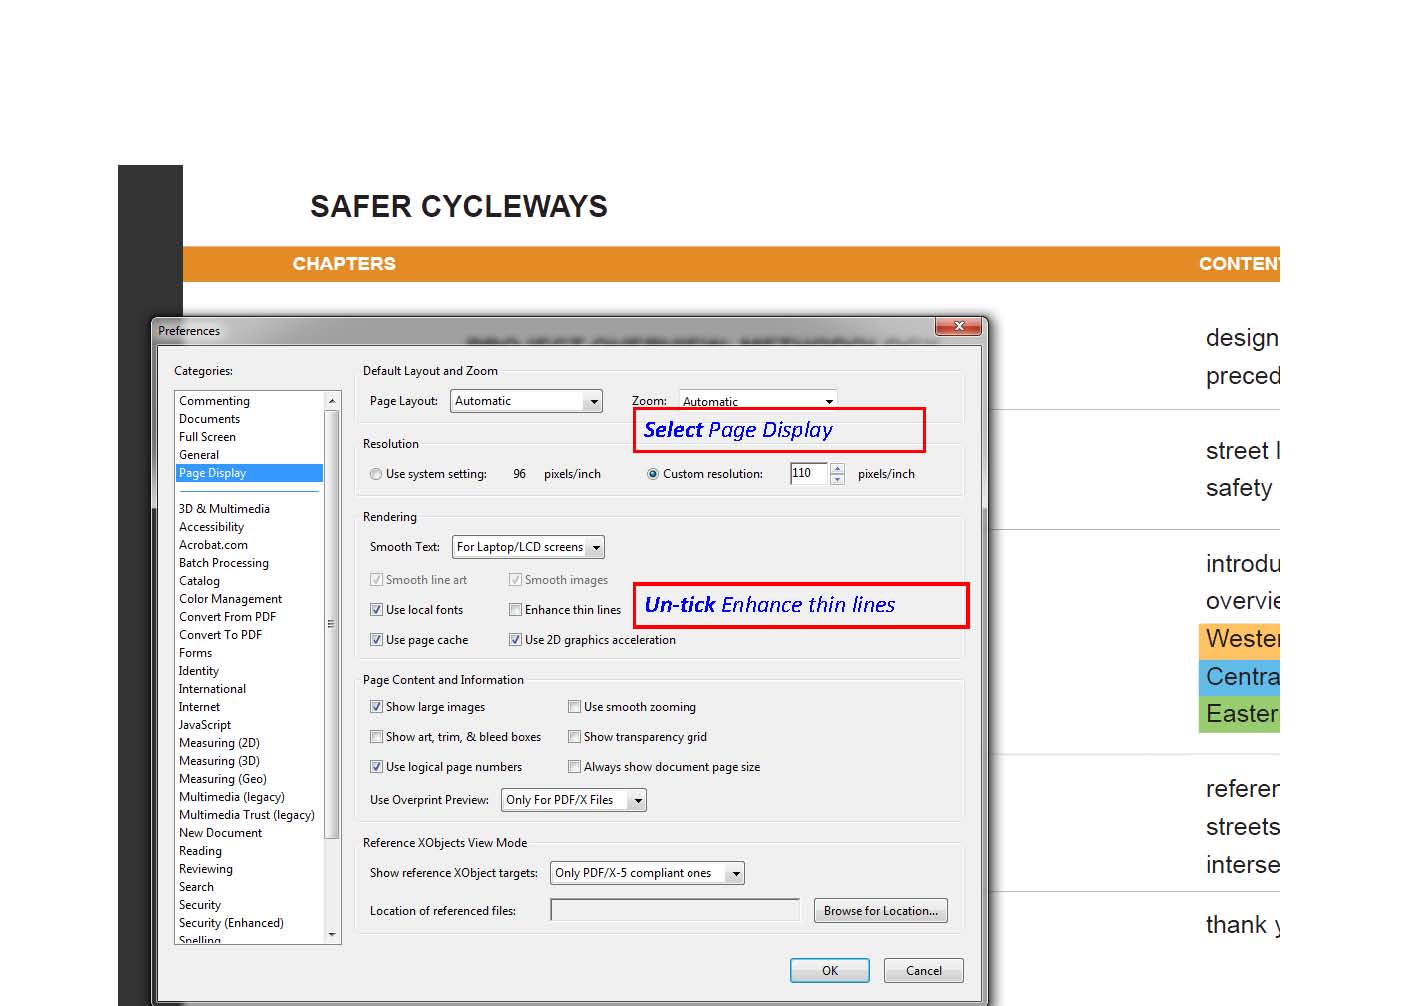Uncheck Use 2D graphics acceleration

[516, 640]
